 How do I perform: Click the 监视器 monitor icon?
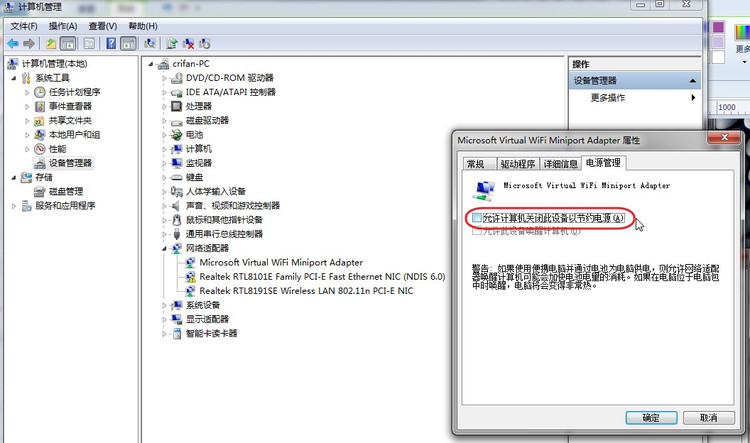176,163
